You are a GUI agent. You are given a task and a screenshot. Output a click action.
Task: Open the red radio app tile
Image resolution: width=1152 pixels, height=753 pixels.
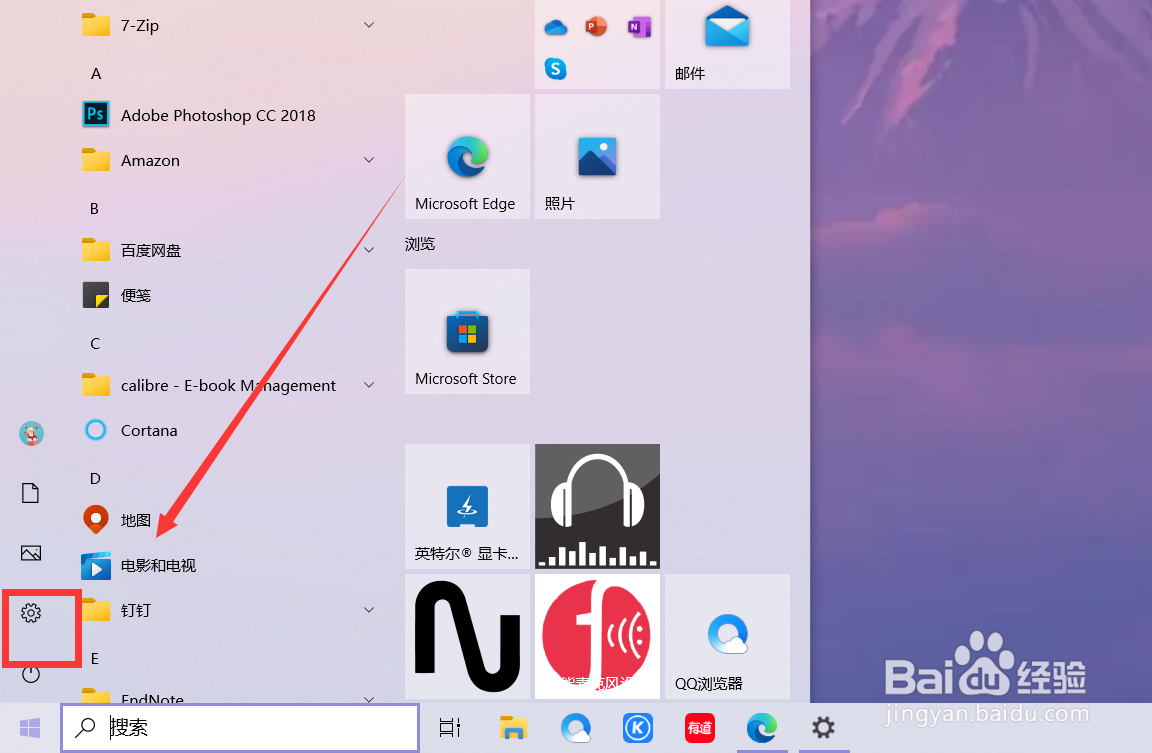(x=597, y=636)
